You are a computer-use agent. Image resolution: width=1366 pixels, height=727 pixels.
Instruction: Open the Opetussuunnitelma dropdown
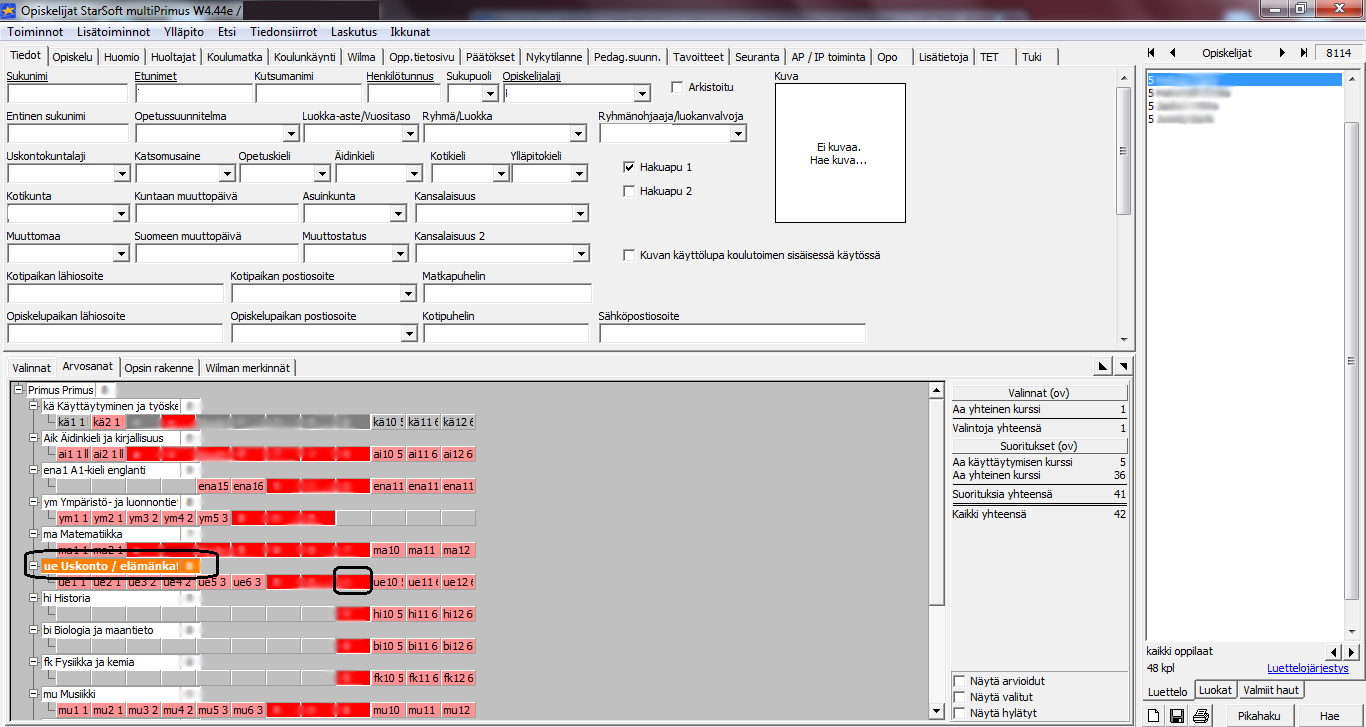point(290,134)
